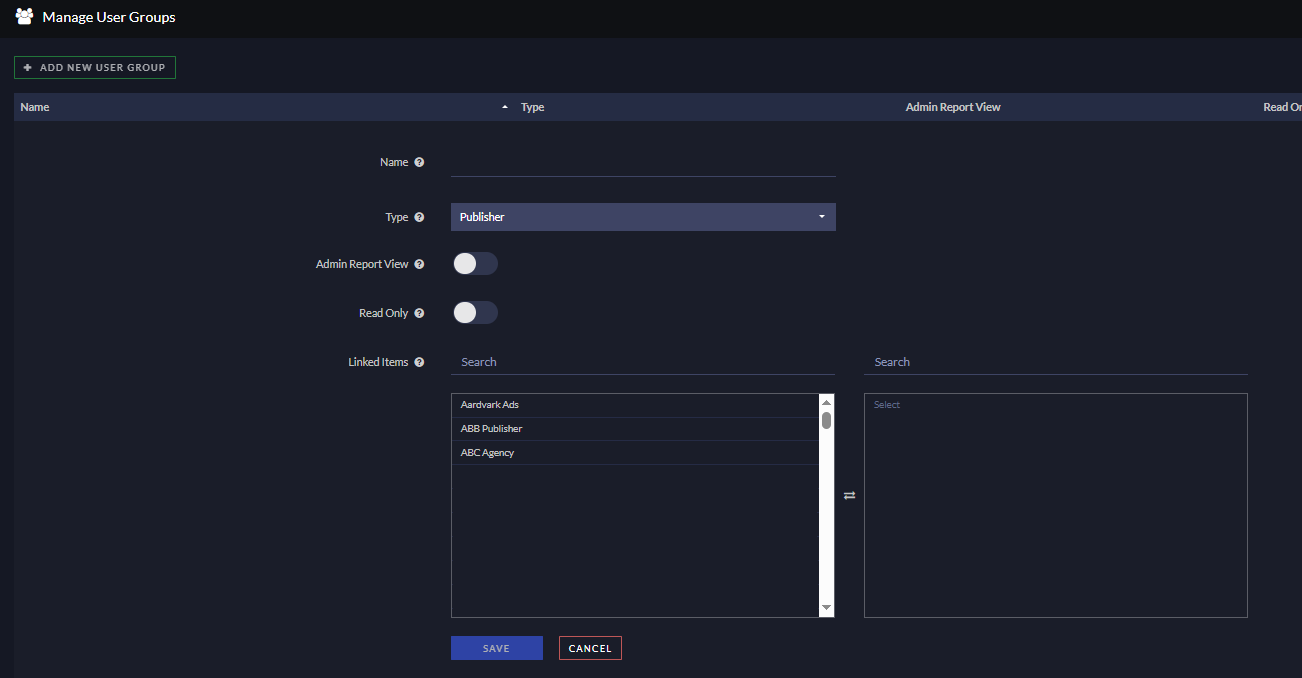Image resolution: width=1302 pixels, height=678 pixels.
Task: Sort by the Type column header
Action: click(x=533, y=107)
